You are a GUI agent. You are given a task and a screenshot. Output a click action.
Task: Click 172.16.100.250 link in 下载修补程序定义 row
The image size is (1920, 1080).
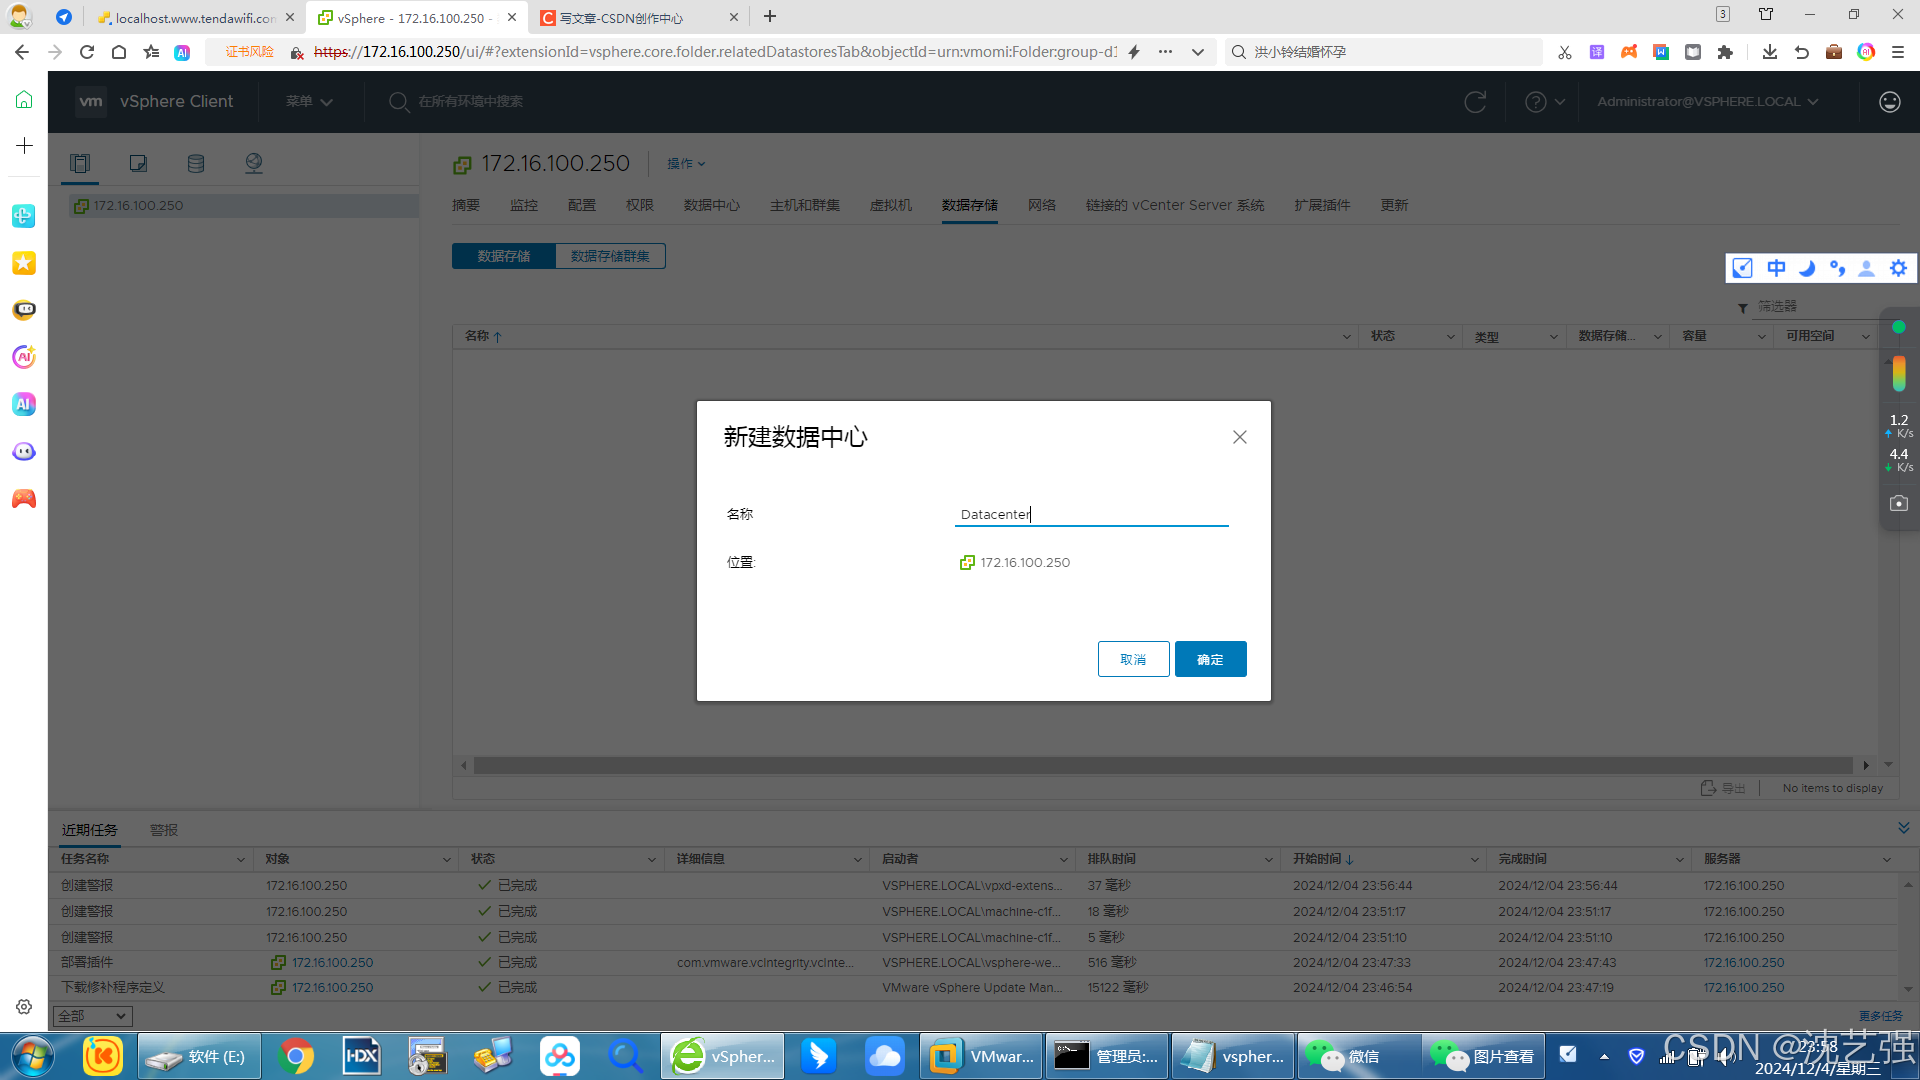(332, 987)
